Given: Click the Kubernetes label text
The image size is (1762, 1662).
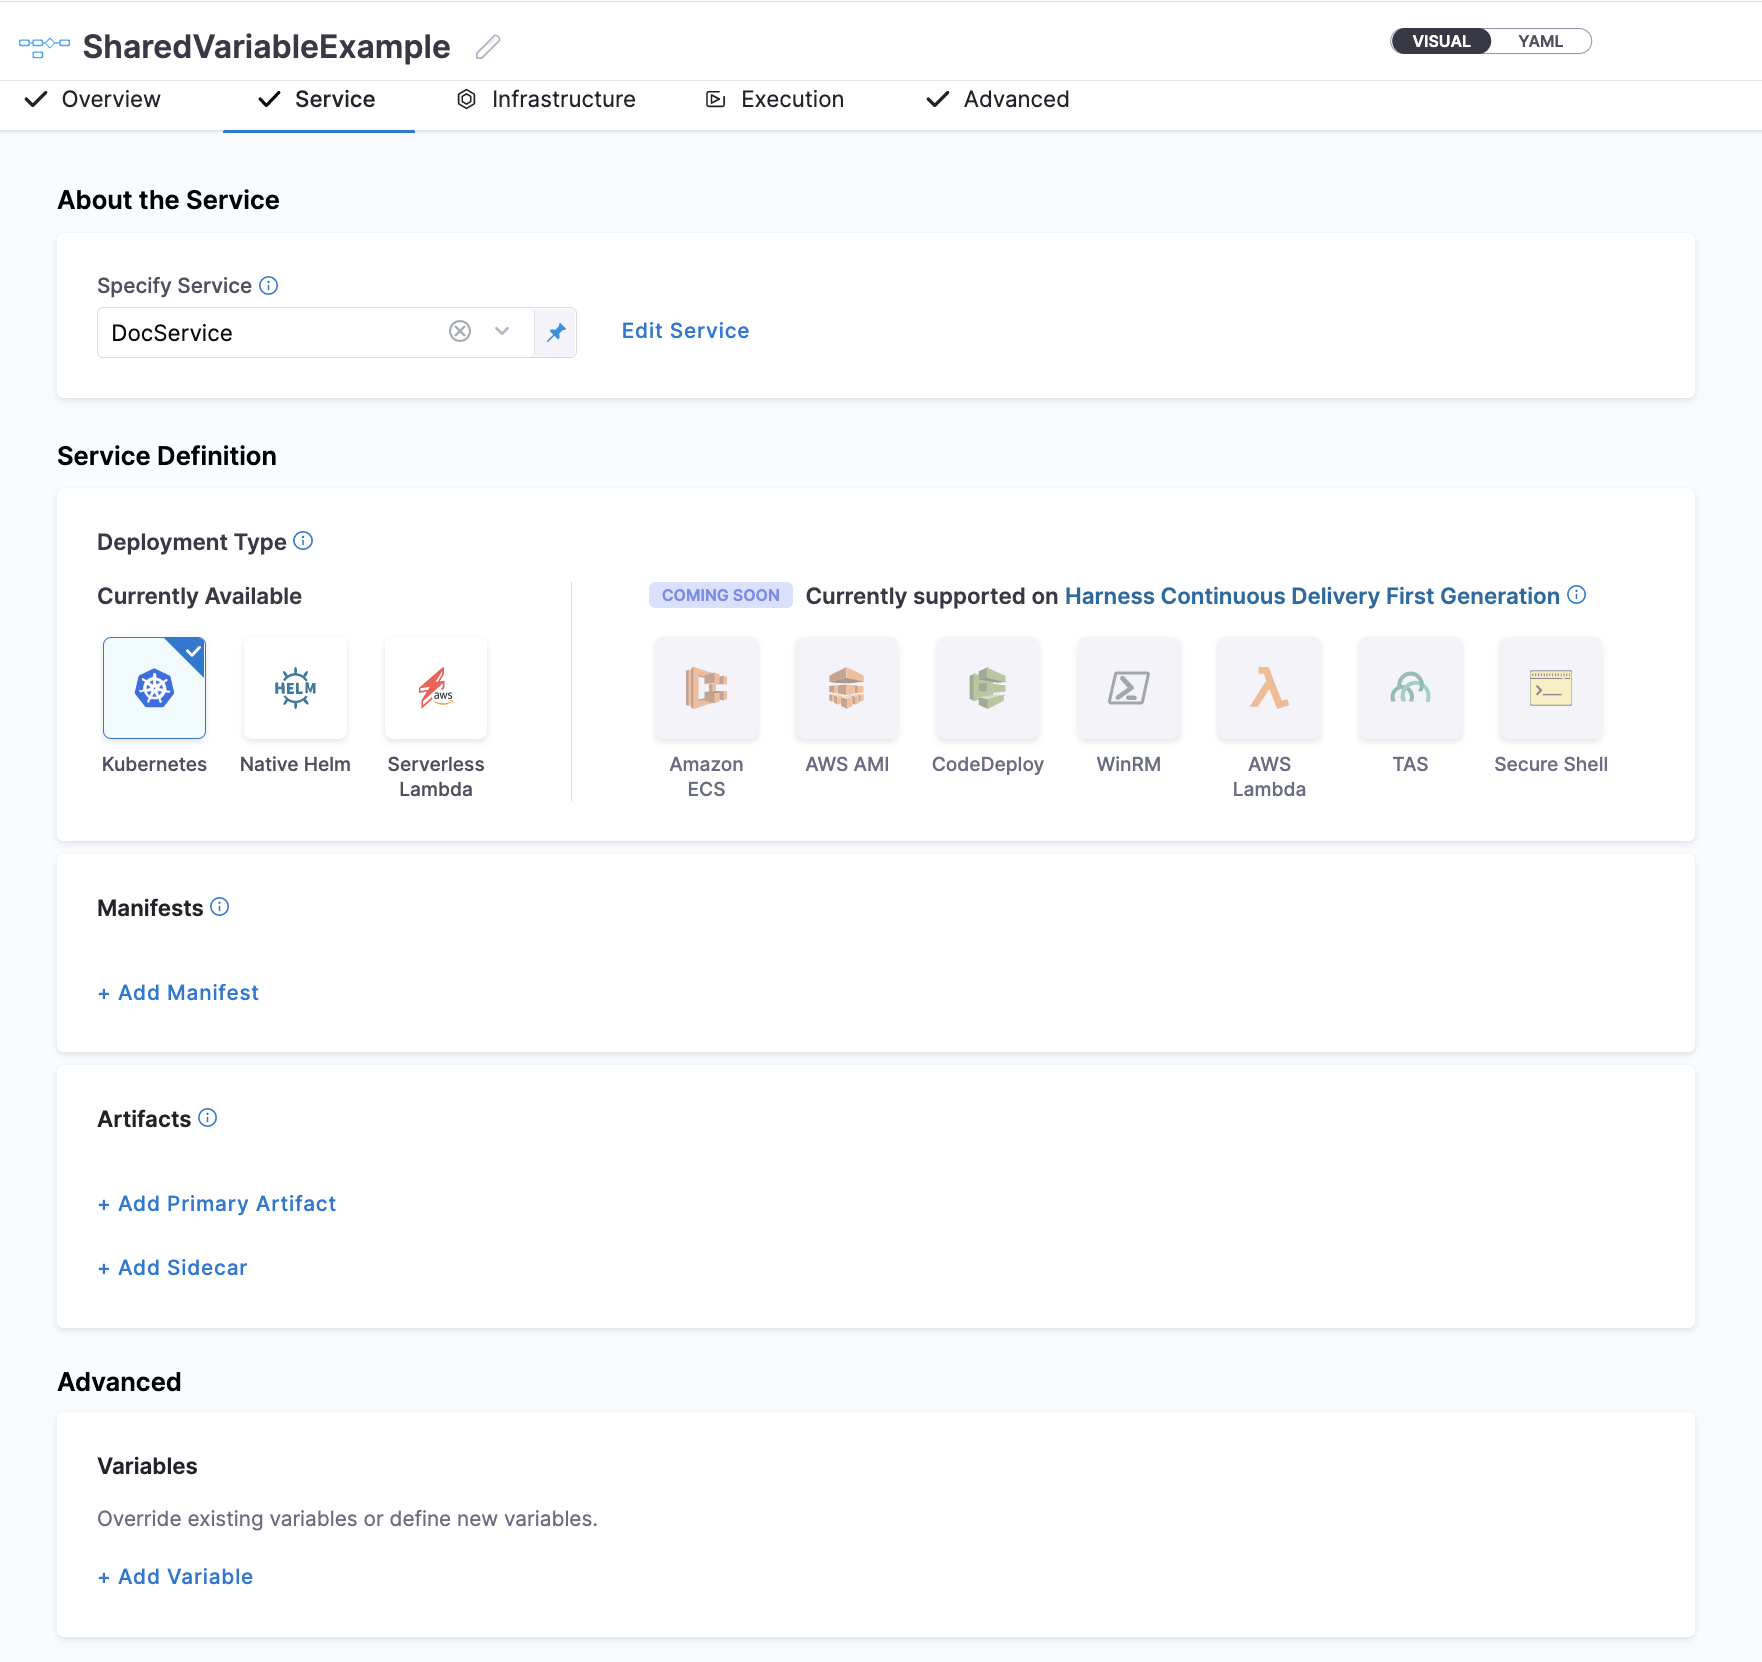Looking at the screenshot, I should (x=154, y=764).
